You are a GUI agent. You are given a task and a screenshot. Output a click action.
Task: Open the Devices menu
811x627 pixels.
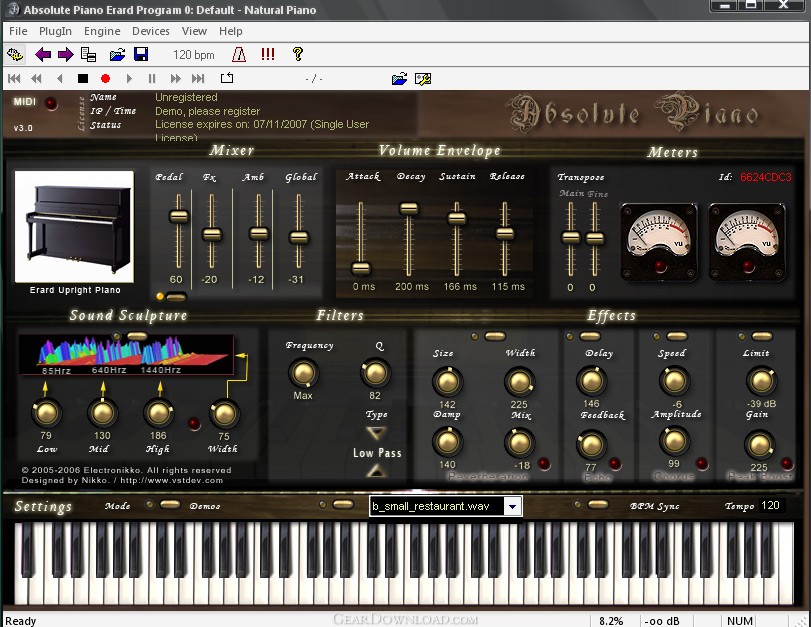151,31
